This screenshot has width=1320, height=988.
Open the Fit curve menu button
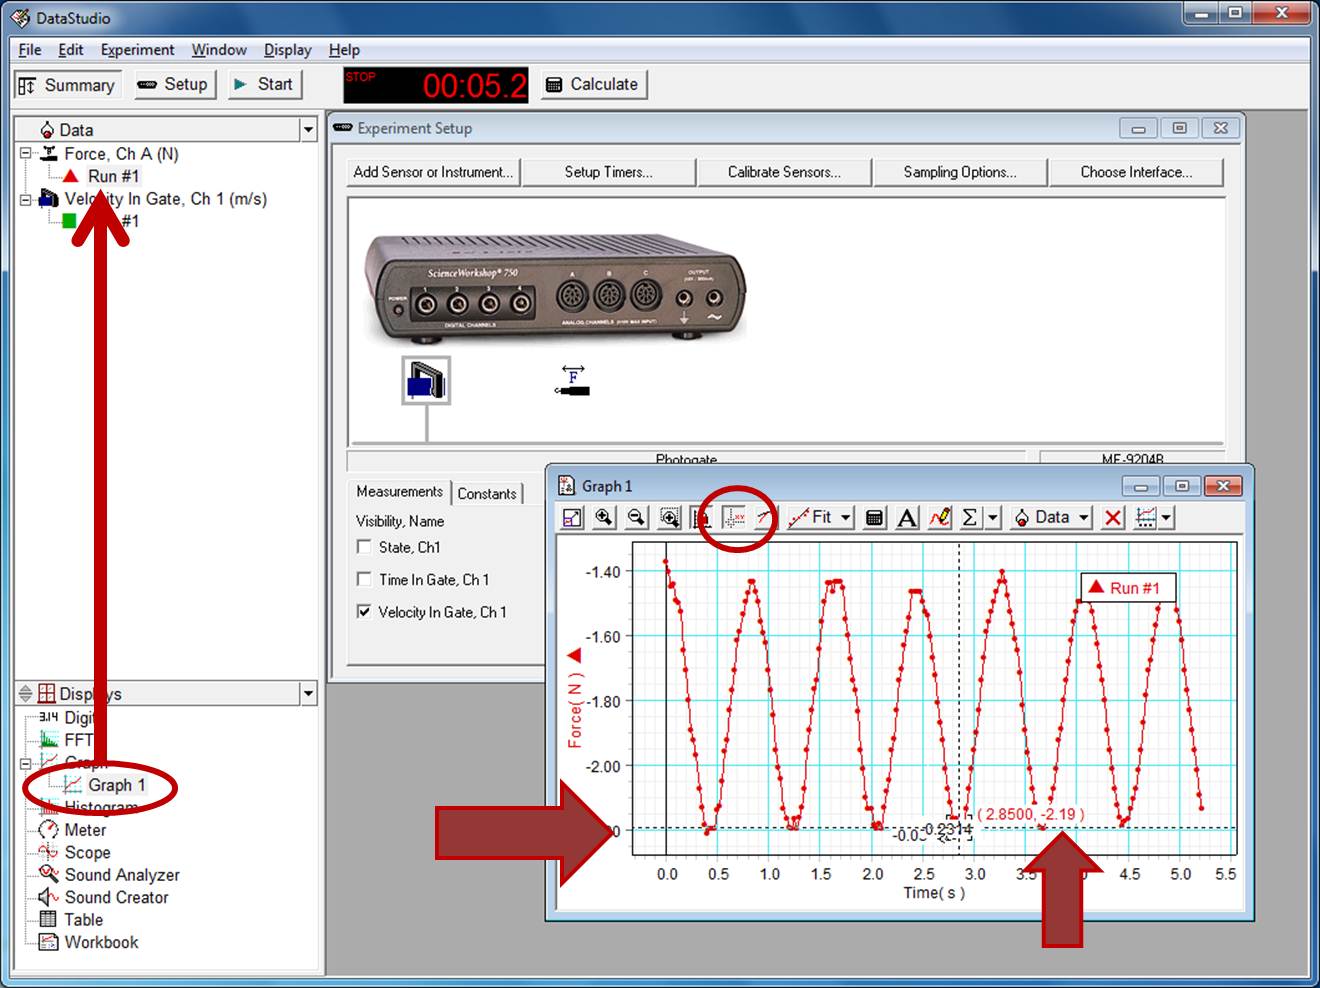click(x=820, y=517)
